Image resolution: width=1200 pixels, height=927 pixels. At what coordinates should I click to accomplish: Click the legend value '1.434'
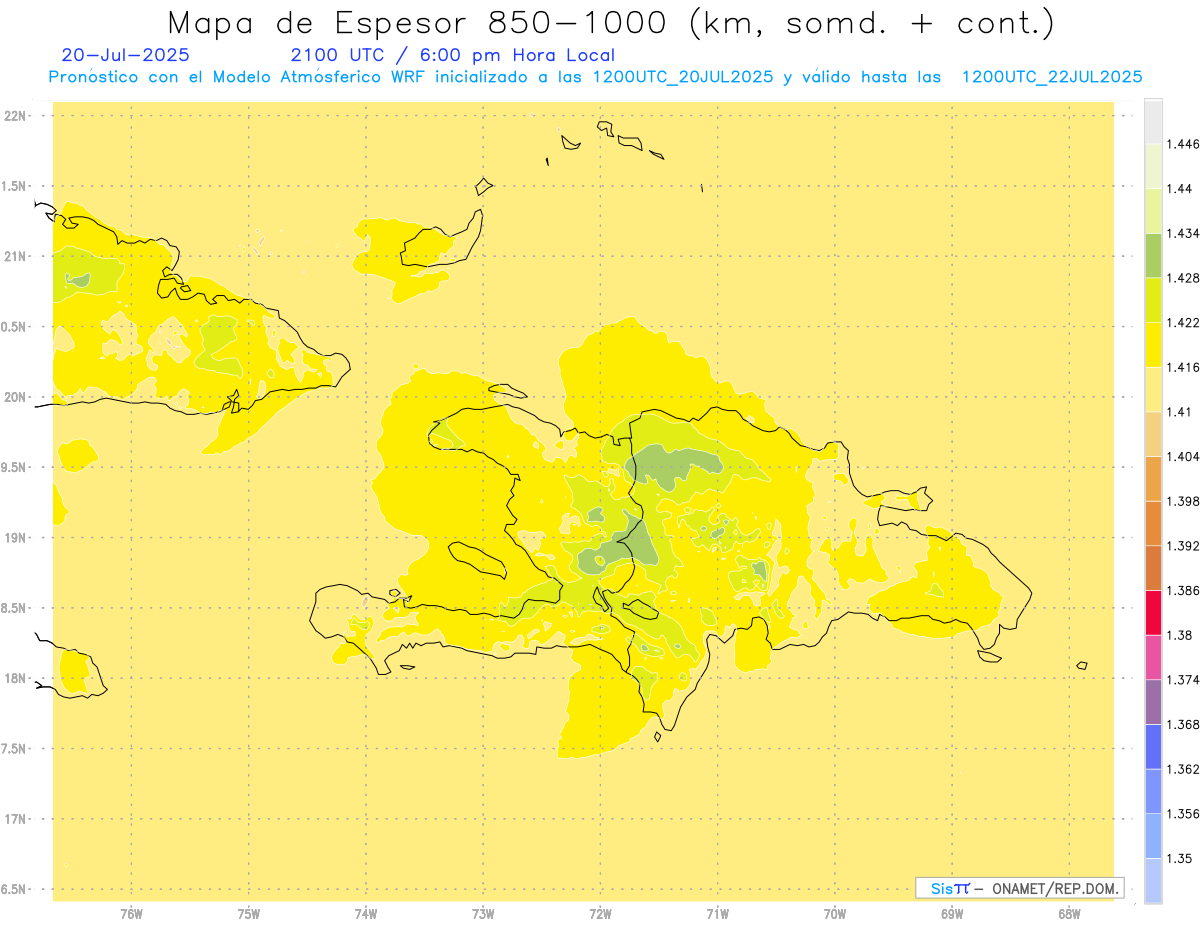coord(1185,233)
